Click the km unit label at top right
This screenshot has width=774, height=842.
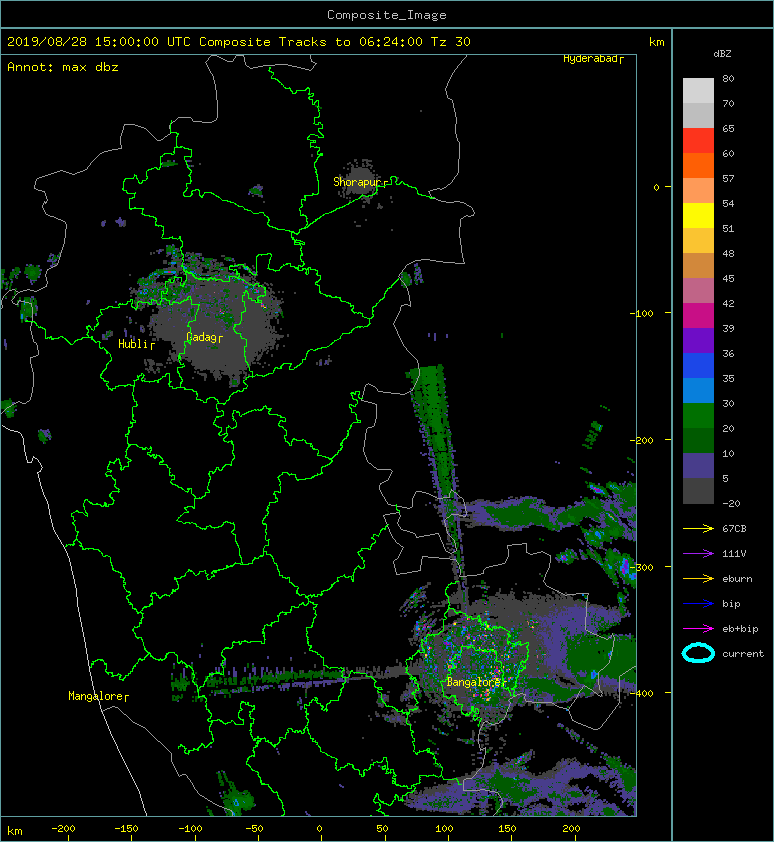[656, 42]
